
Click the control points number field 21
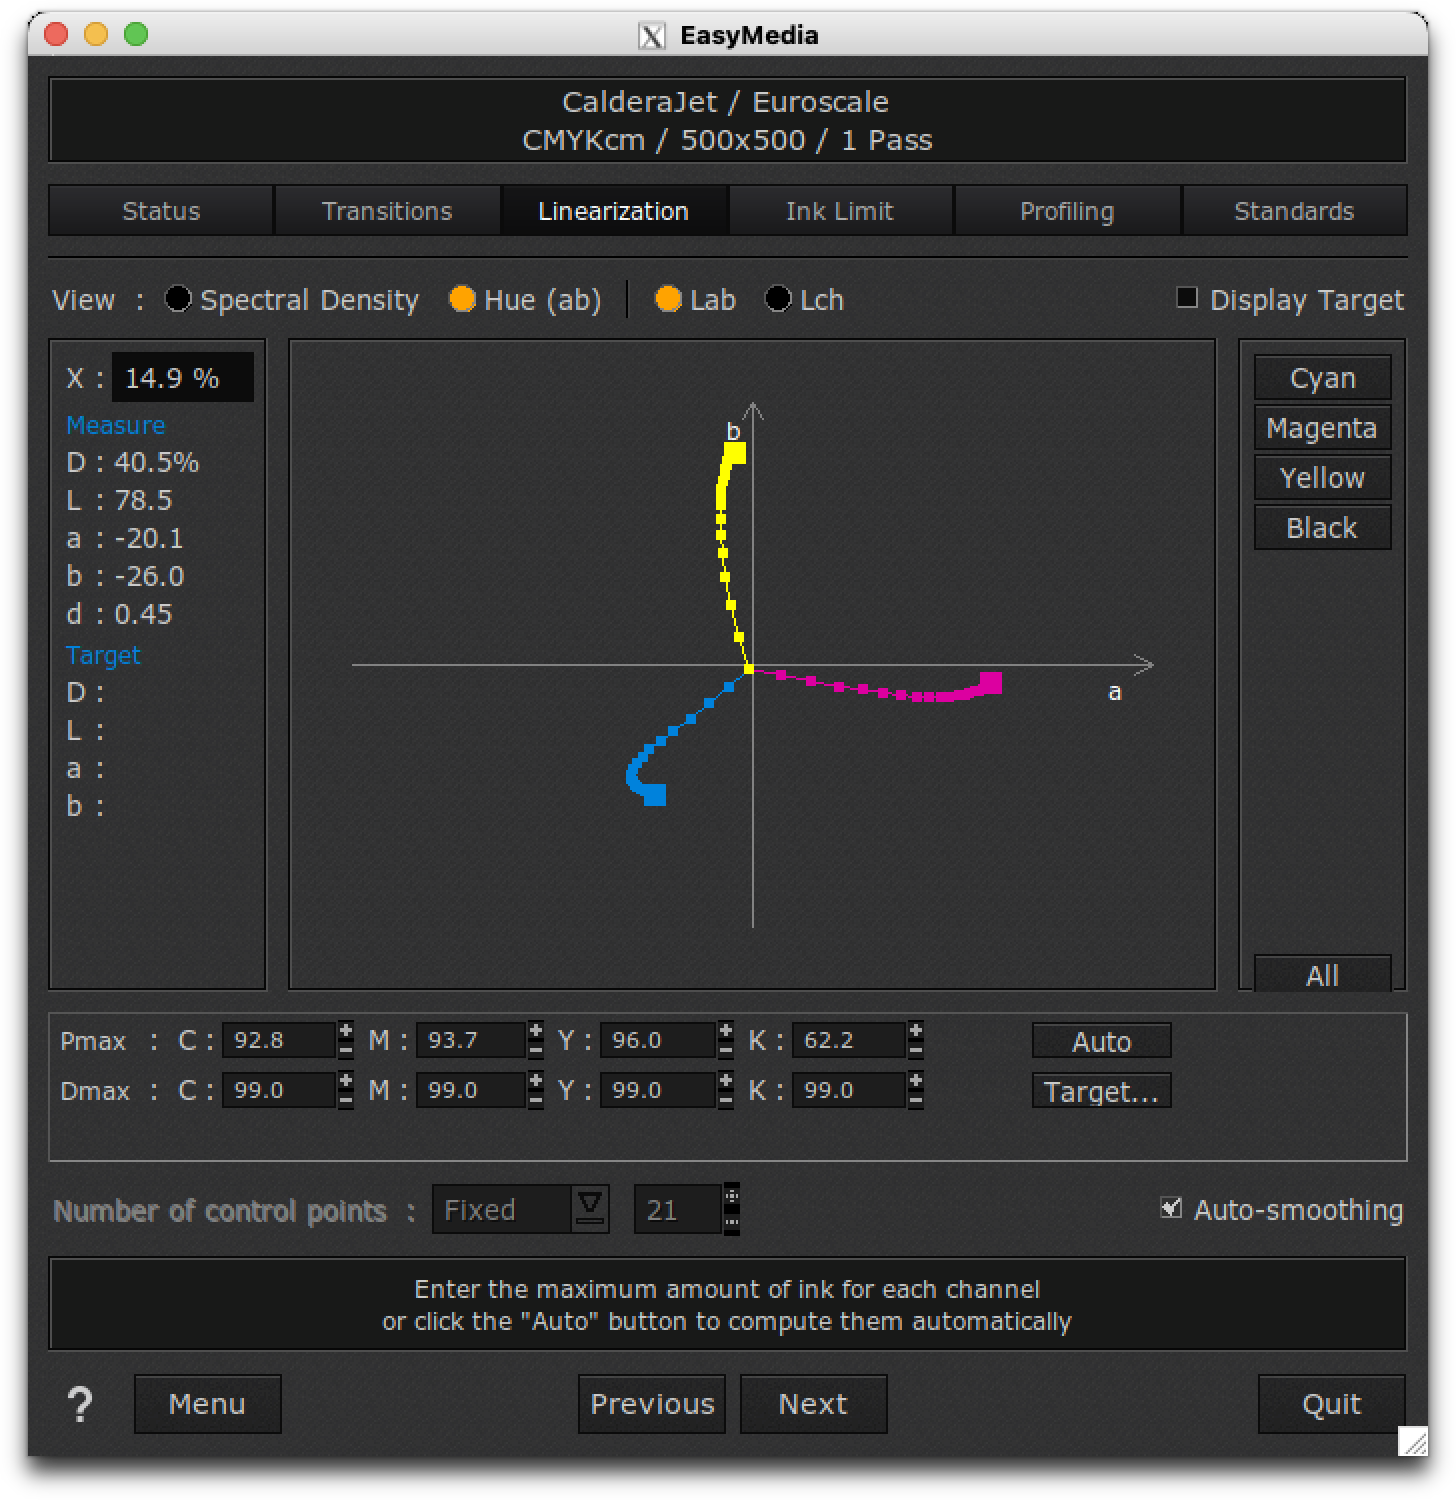pyautogui.click(x=678, y=1209)
